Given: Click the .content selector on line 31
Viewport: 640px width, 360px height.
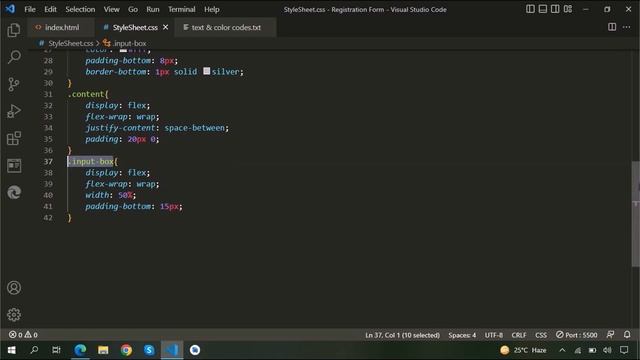Looking at the screenshot, I should pyautogui.click(x=87, y=94).
